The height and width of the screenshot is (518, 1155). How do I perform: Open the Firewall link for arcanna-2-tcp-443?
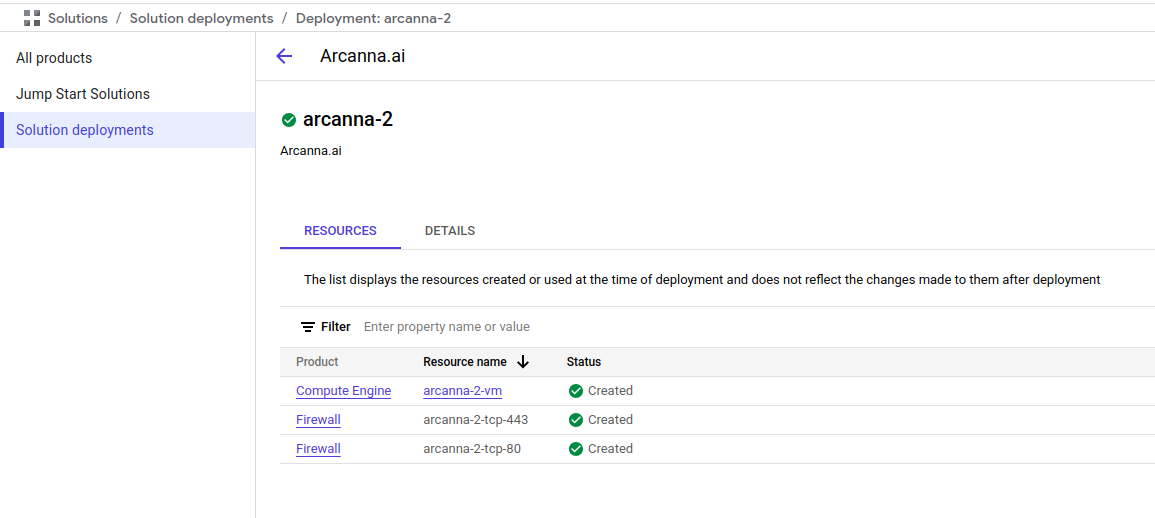pyautogui.click(x=318, y=420)
